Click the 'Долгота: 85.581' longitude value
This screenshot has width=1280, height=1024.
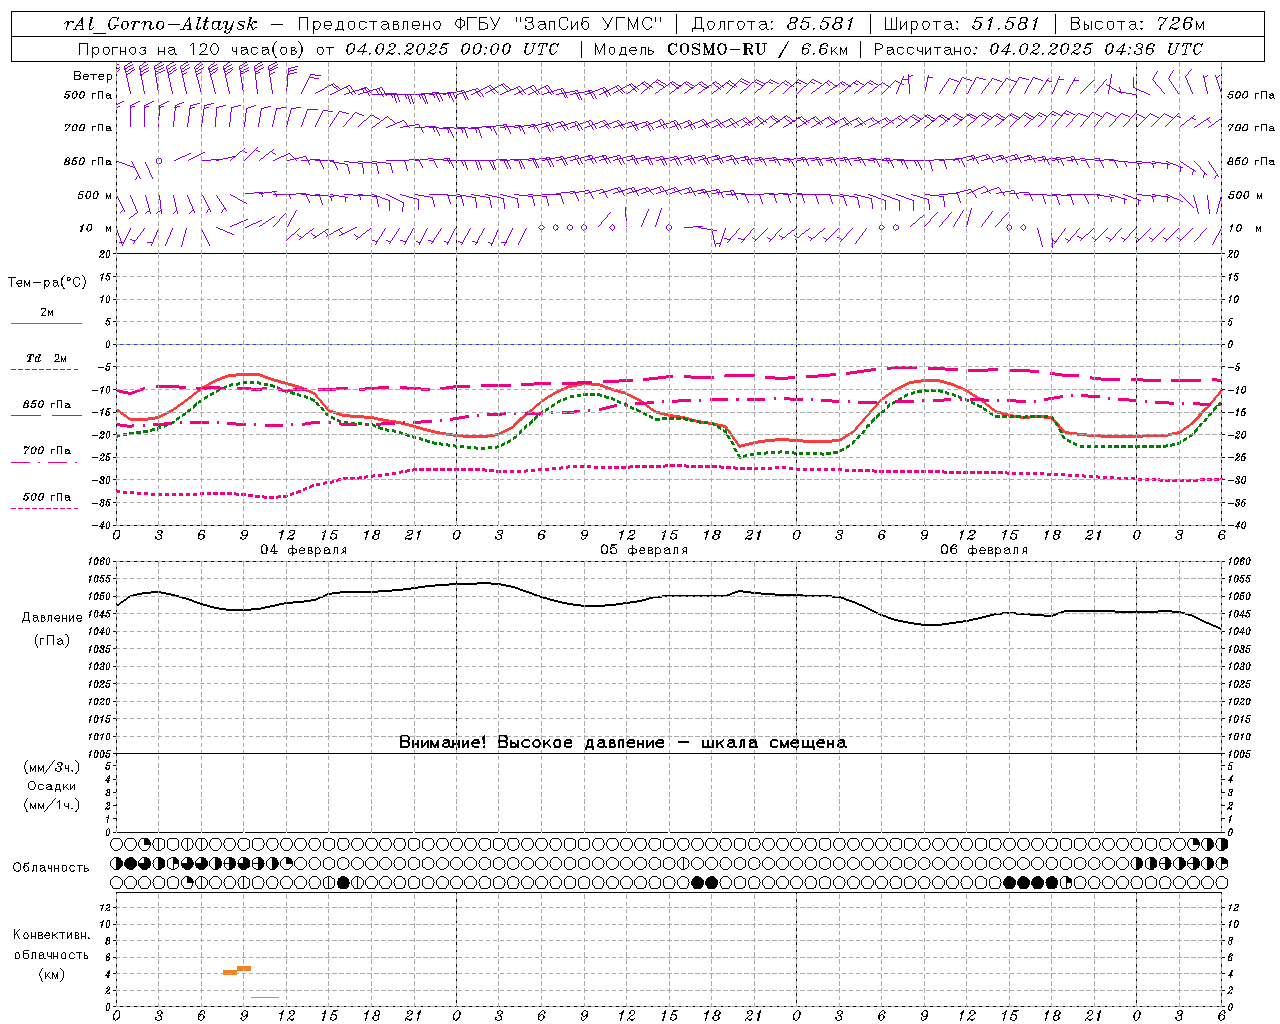coord(773,24)
